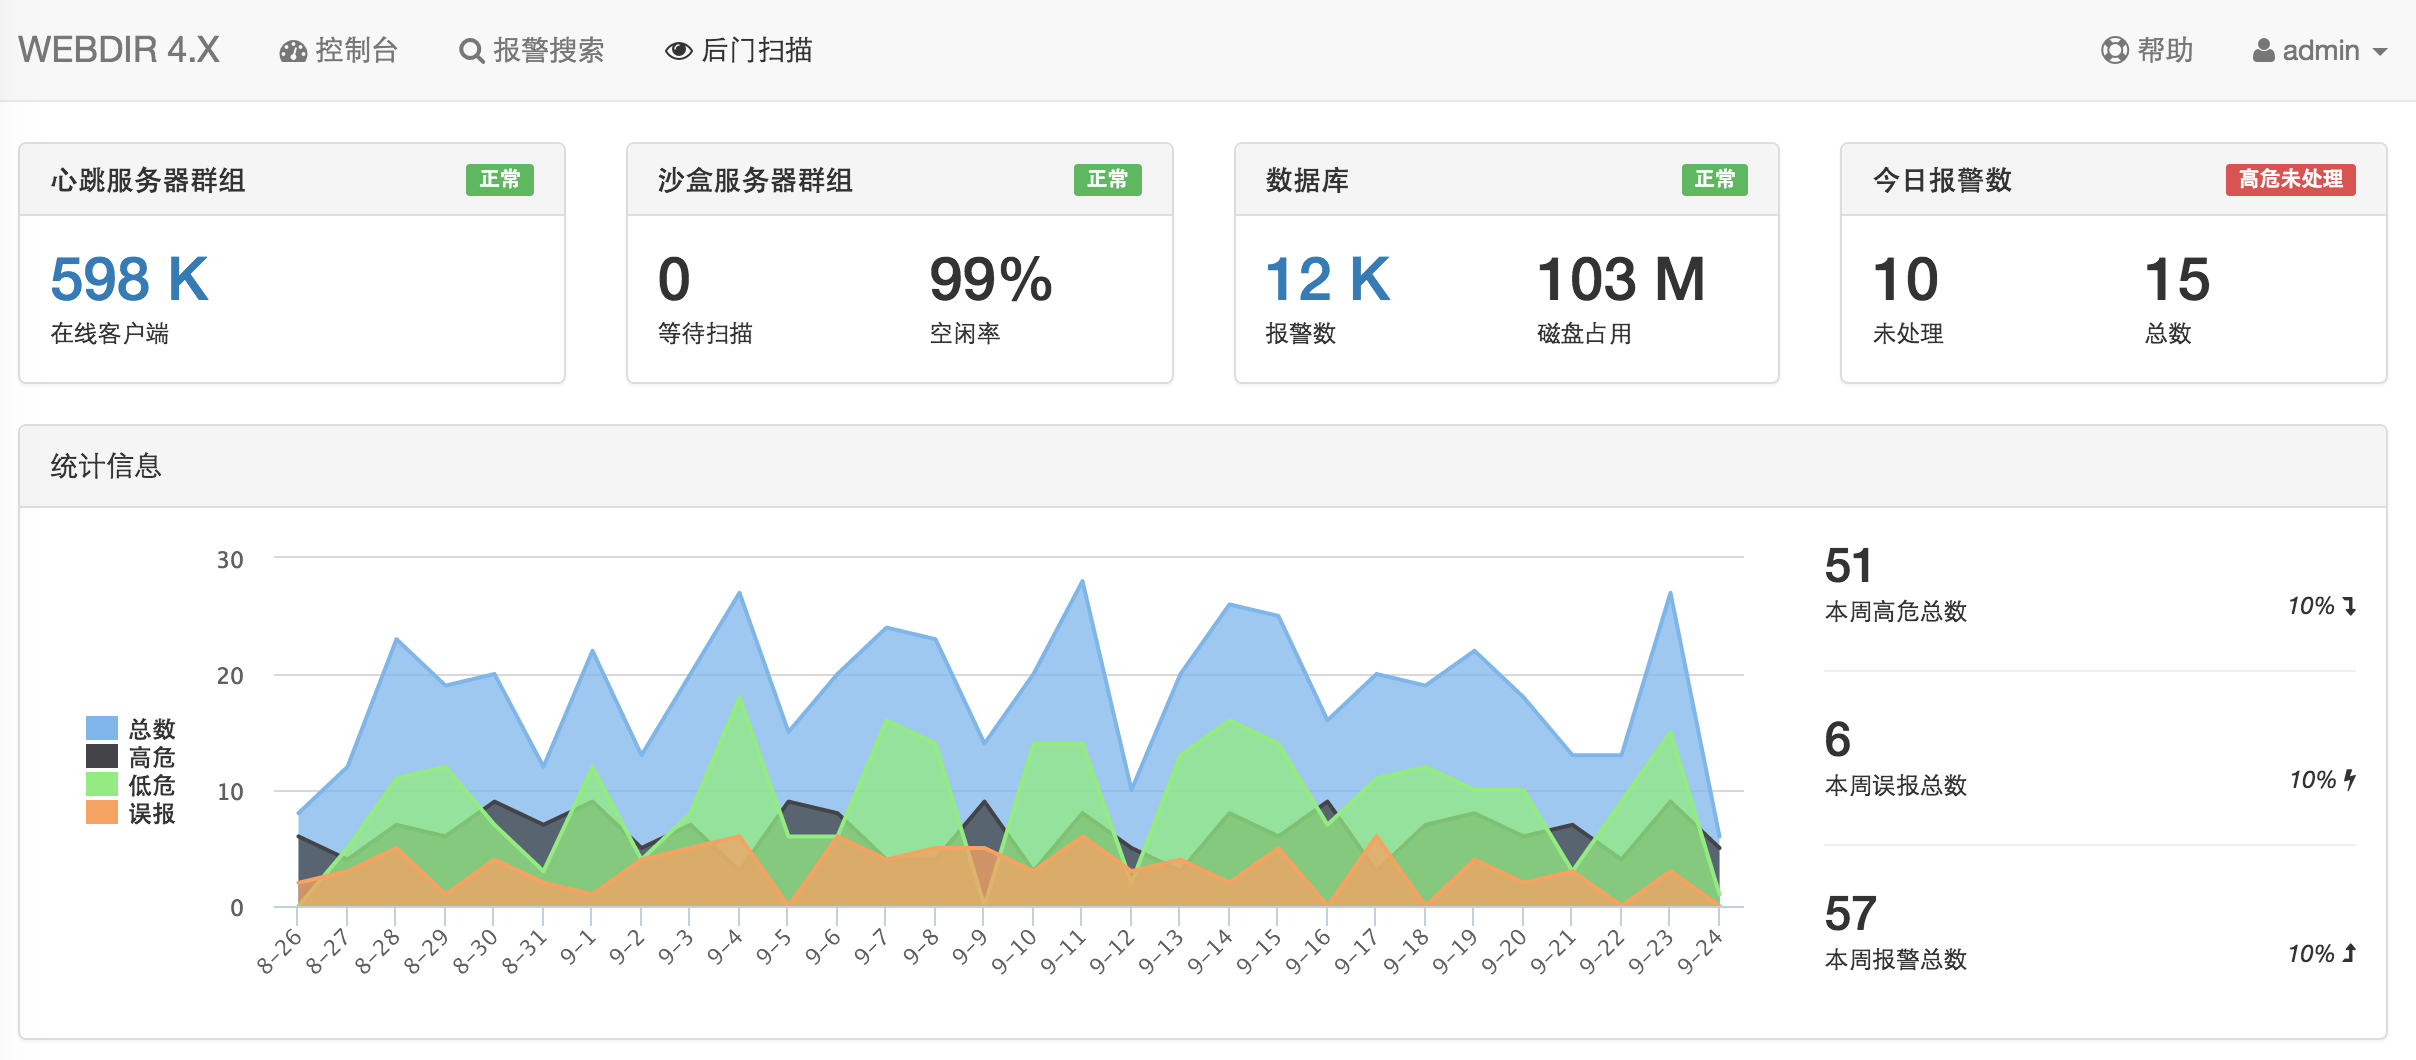This screenshot has height=1060, width=2416.
Task: Click the red 高危未处理 badge
Action: [x=2290, y=179]
